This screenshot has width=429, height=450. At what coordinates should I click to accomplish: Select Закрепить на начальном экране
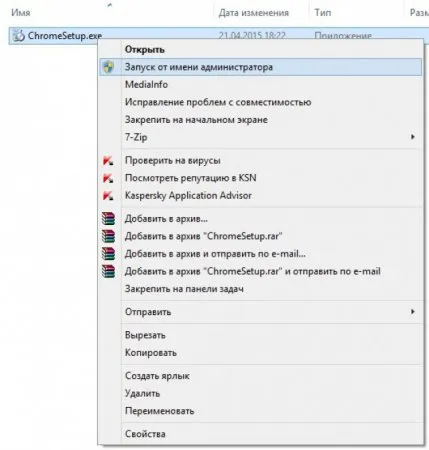click(261, 120)
